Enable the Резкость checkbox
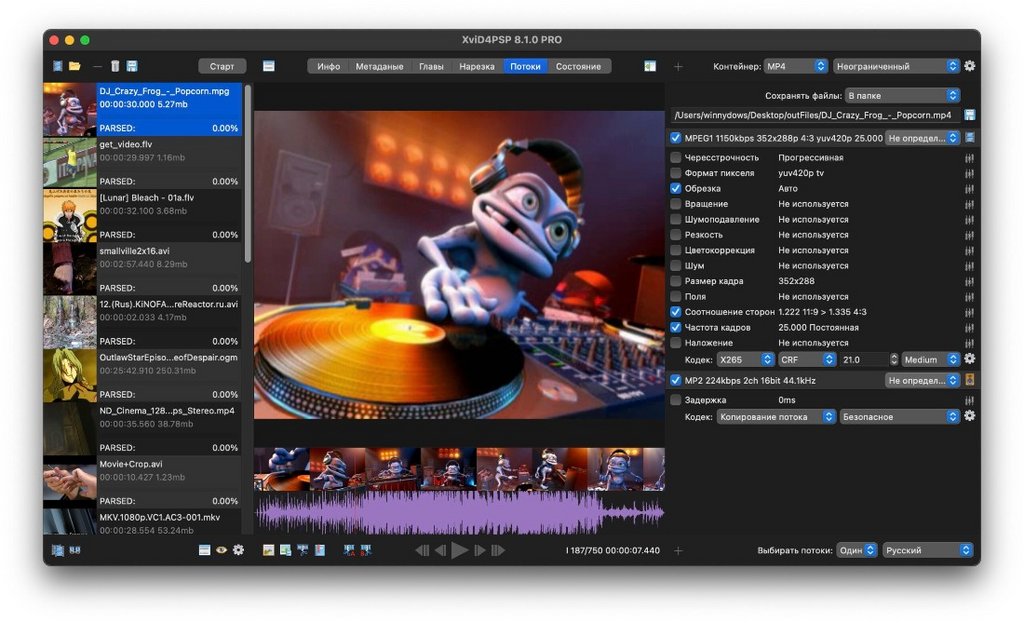This screenshot has height=623, width=1024. (676, 234)
